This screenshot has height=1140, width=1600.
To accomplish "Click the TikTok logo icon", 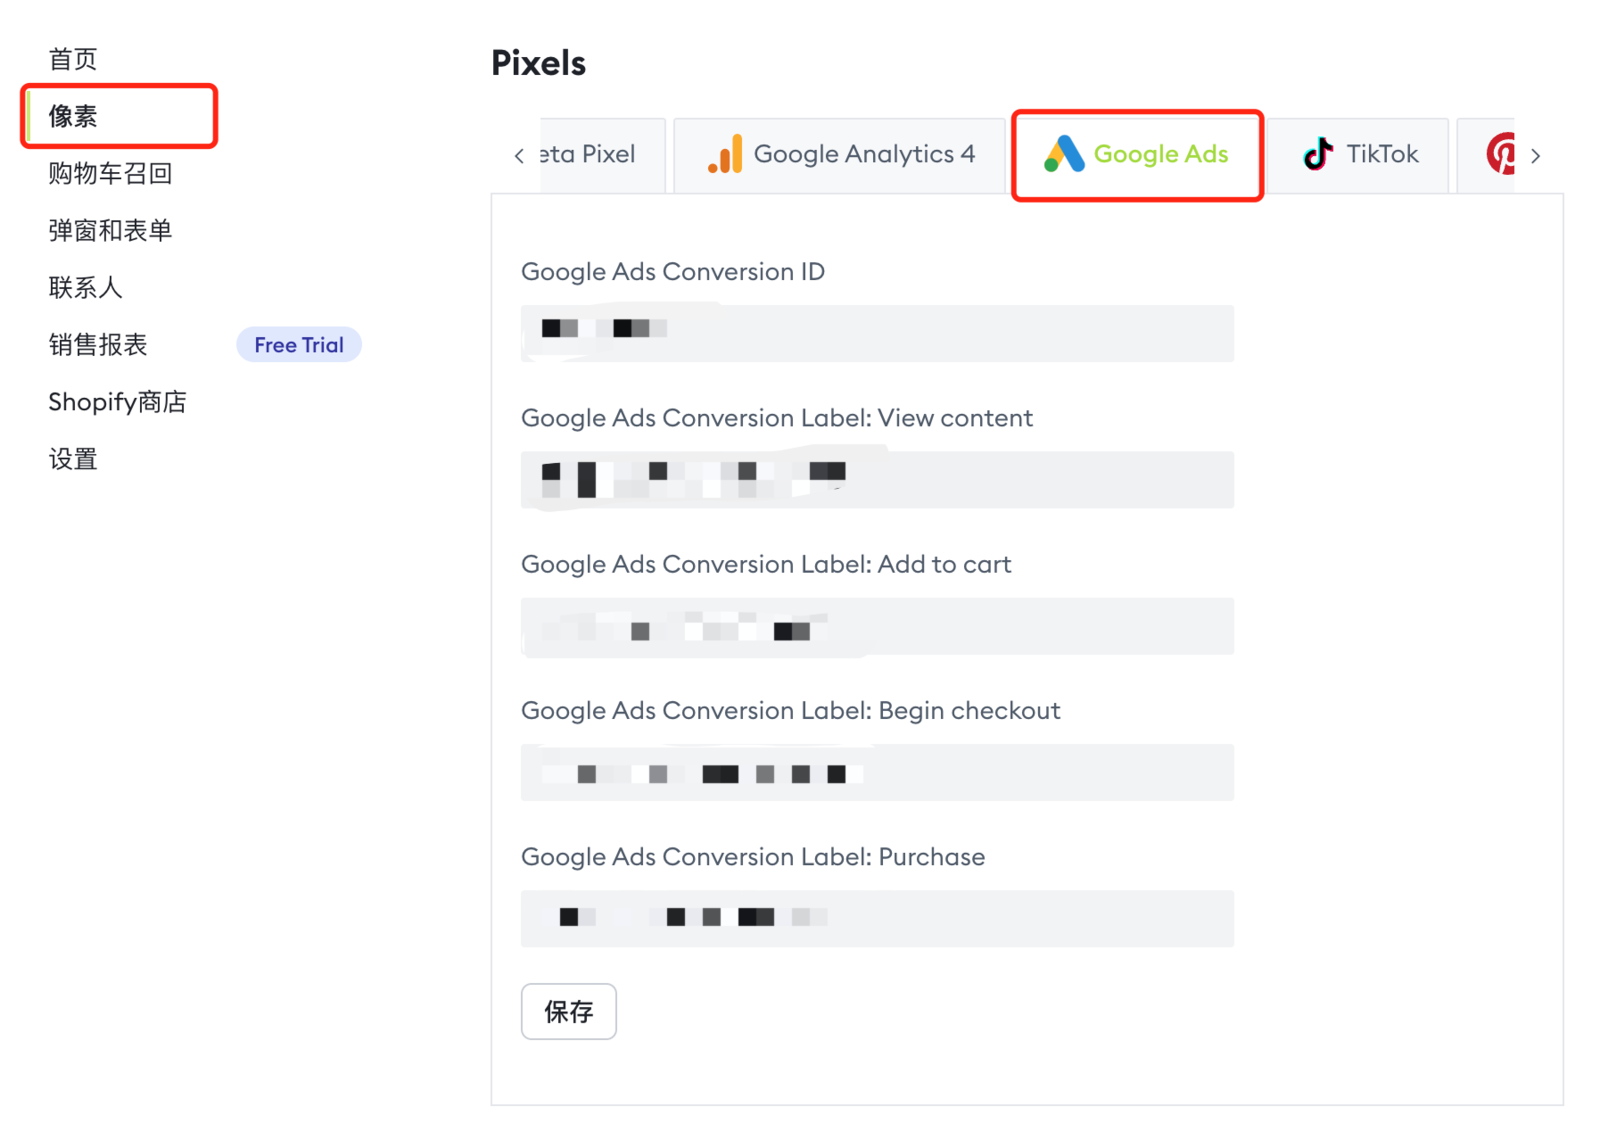I will tap(1318, 154).
